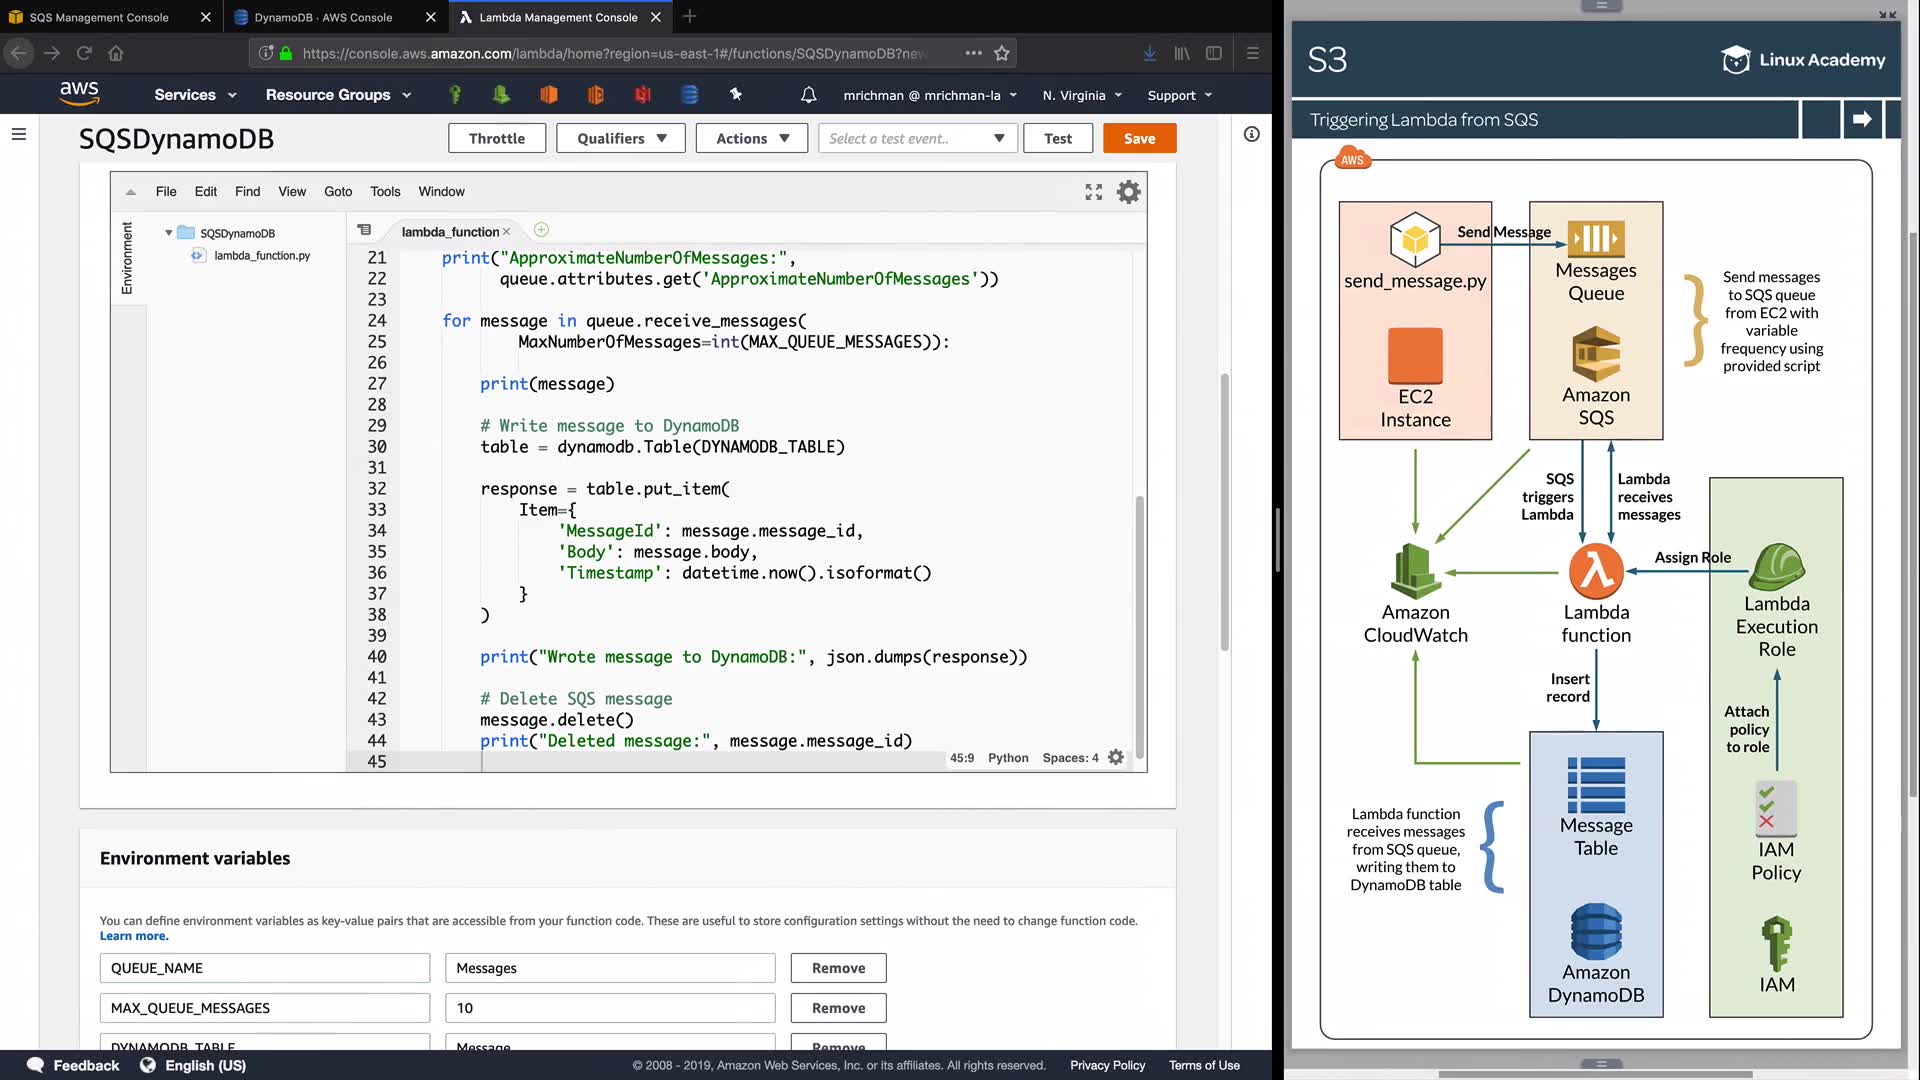Click the MAX_QUEUE_MESSAGES value field
Screen dimensions: 1920x1080
[x=609, y=1008]
